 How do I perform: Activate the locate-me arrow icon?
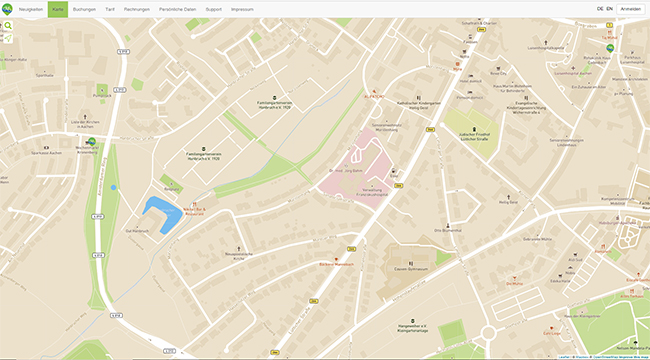tap(8, 39)
